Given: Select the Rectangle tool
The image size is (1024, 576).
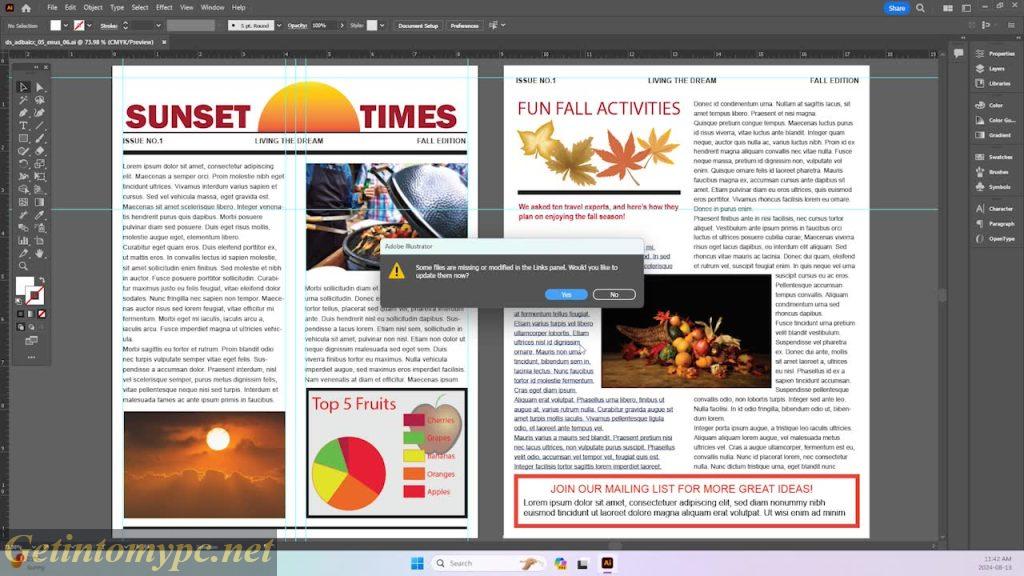Looking at the screenshot, I should point(23,138).
